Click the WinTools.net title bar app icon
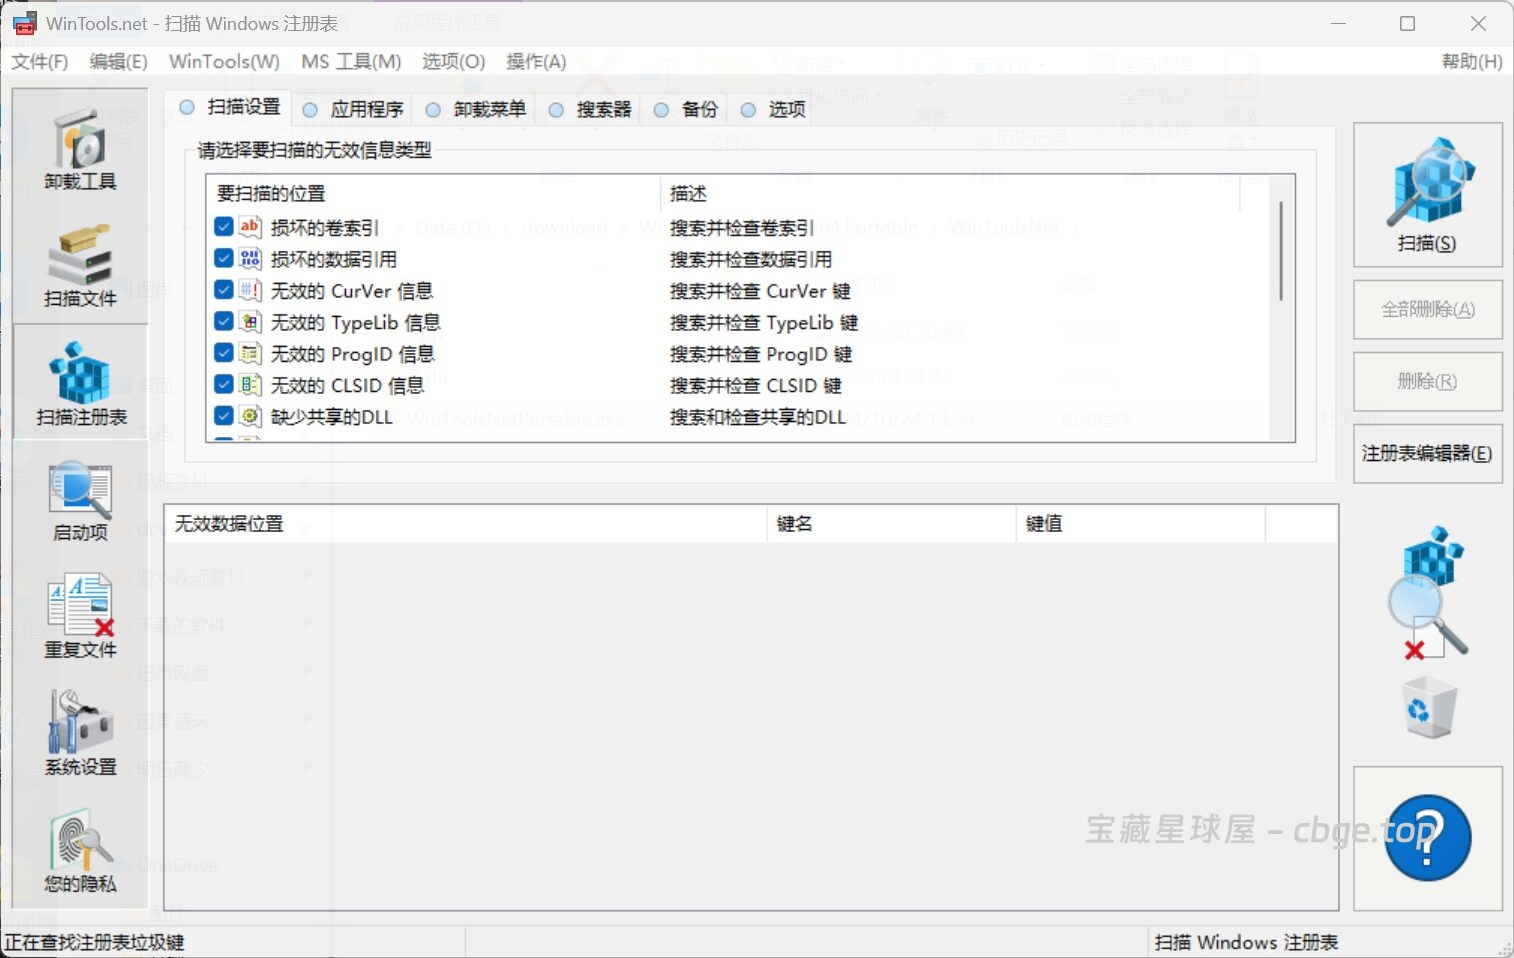The height and width of the screenshot is (958, 1514). [x=24, y=23]
